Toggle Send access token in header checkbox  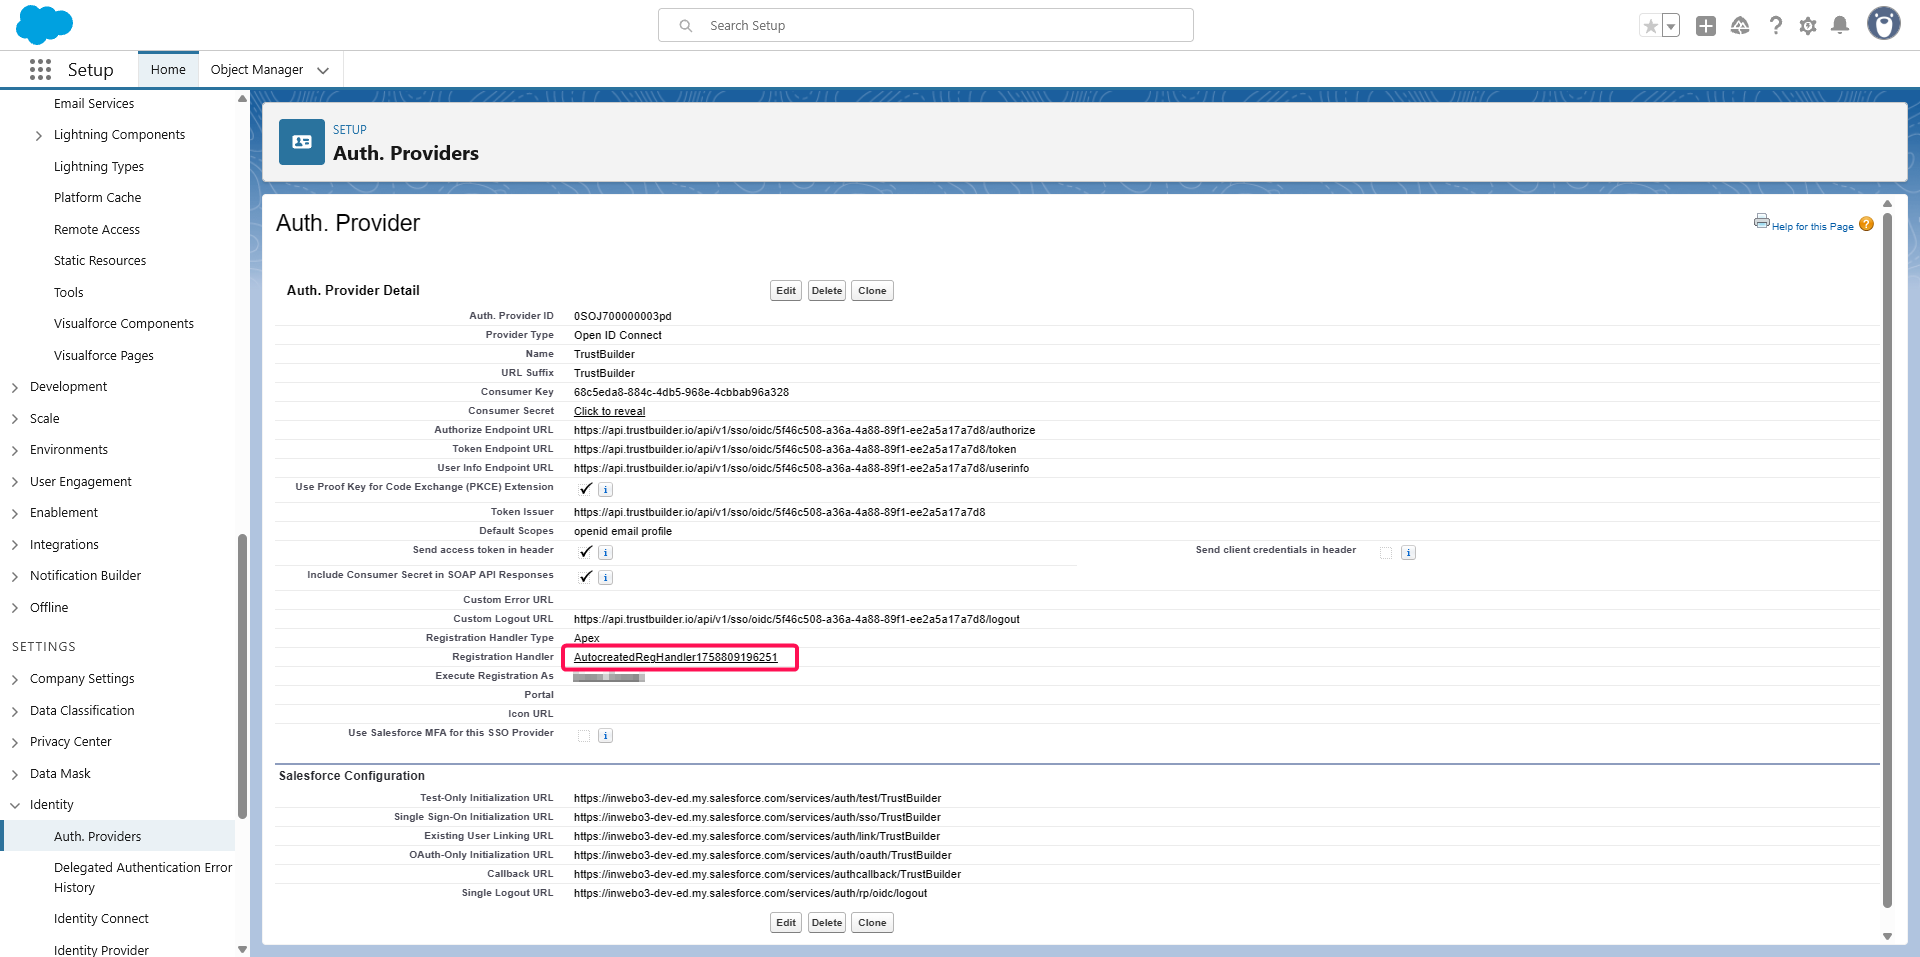coord(585,552)
